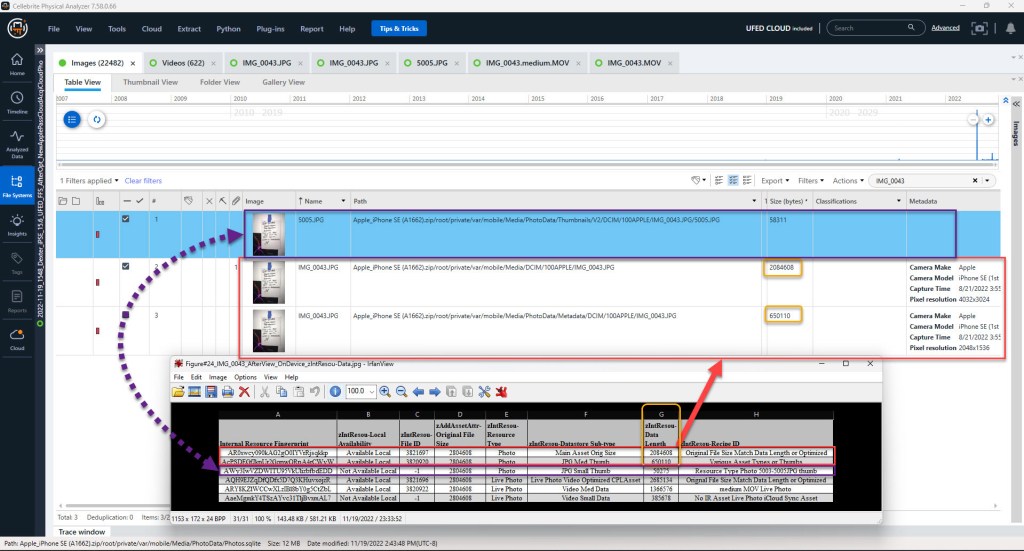Click the screenshot capture icon in header

click(981, 28)
